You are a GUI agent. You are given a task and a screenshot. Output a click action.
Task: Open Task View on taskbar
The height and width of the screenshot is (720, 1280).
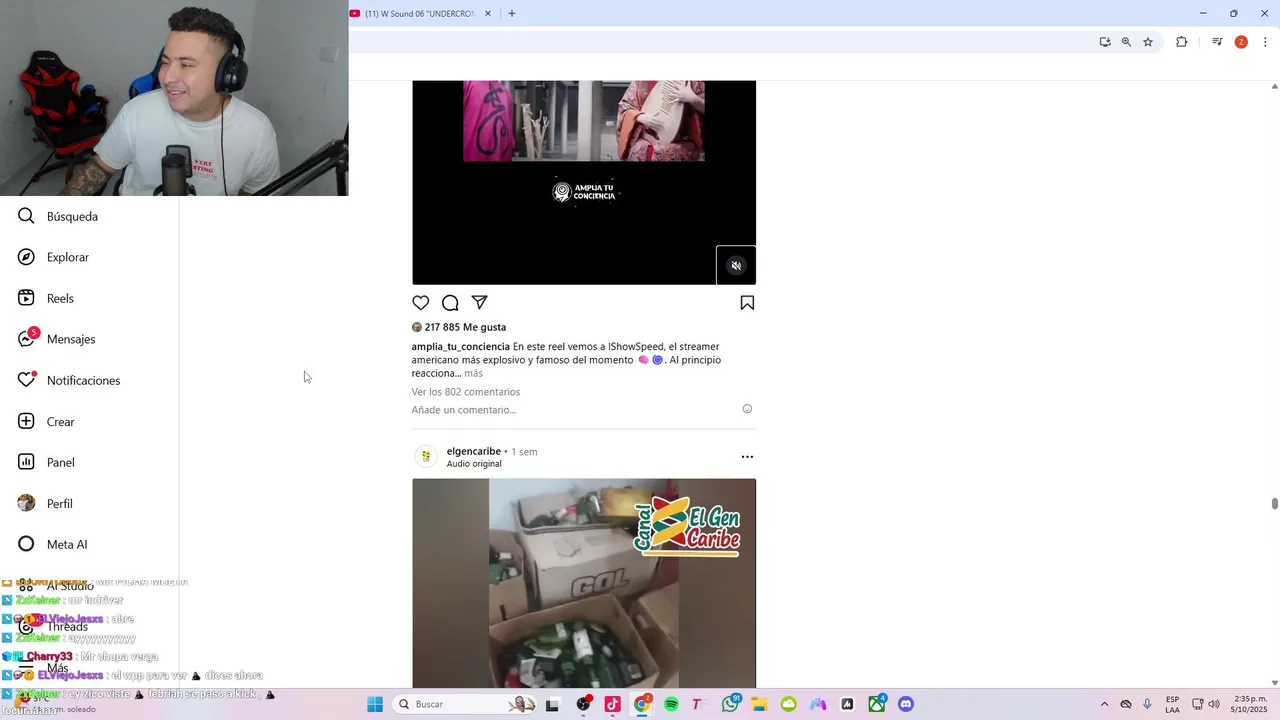[x=552, y=704]
